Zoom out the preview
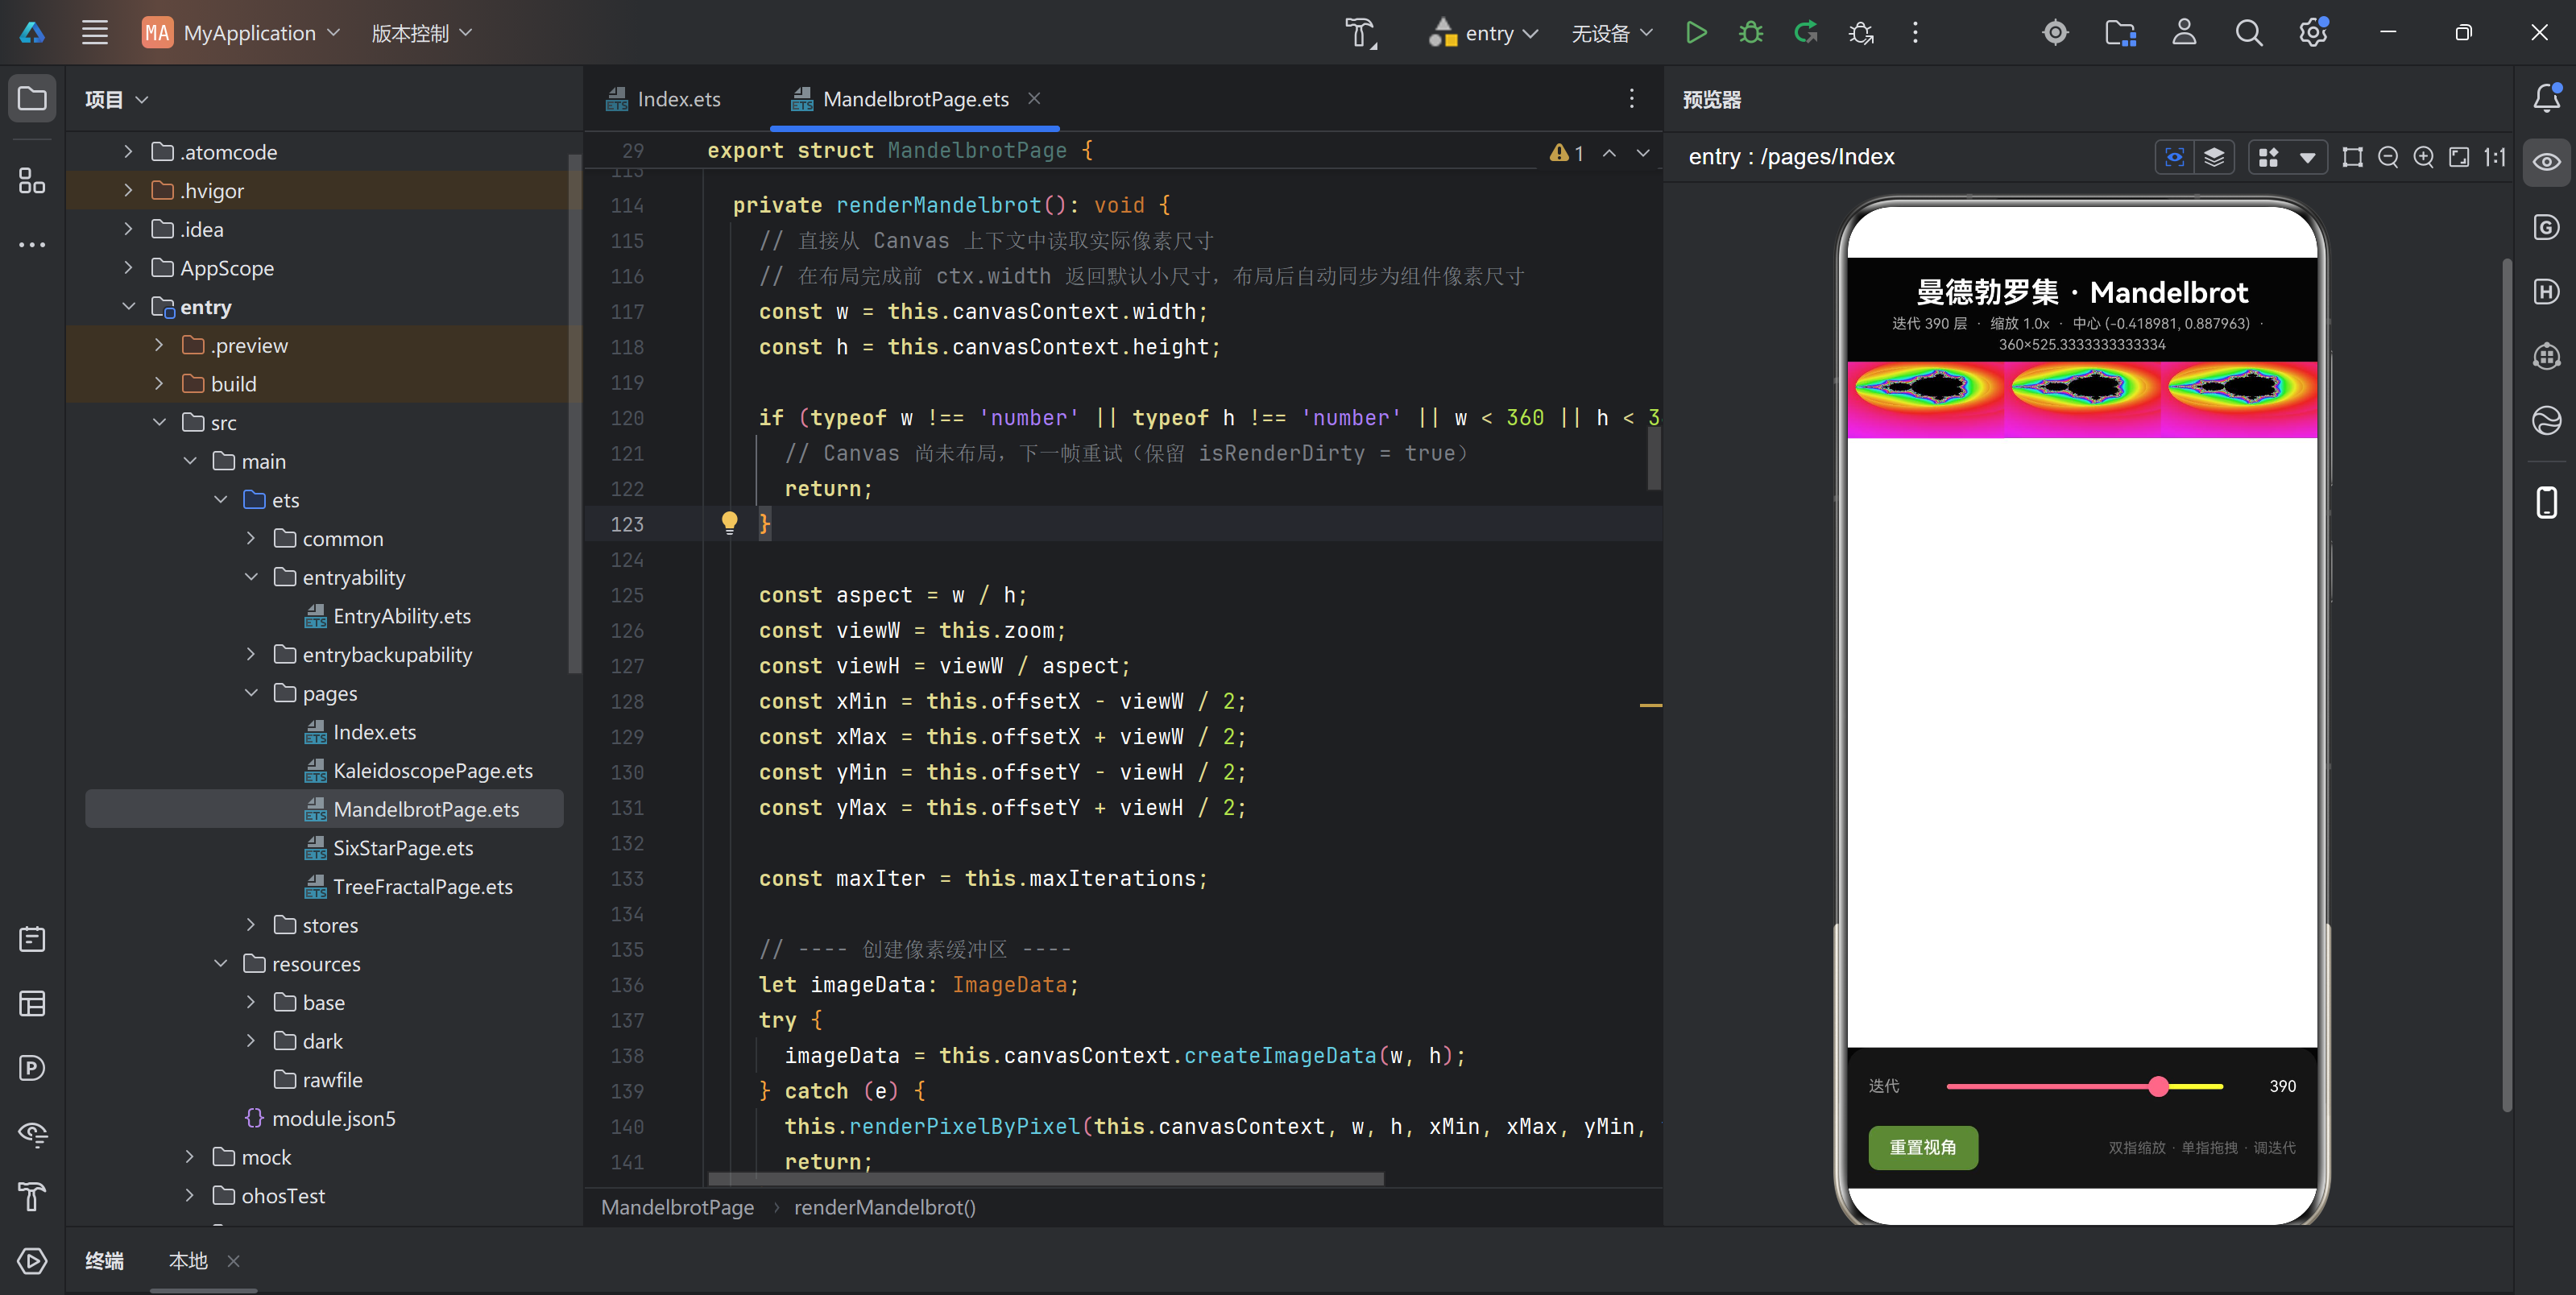Viewport: 2576px width, 1295px height. point(2388,157)
